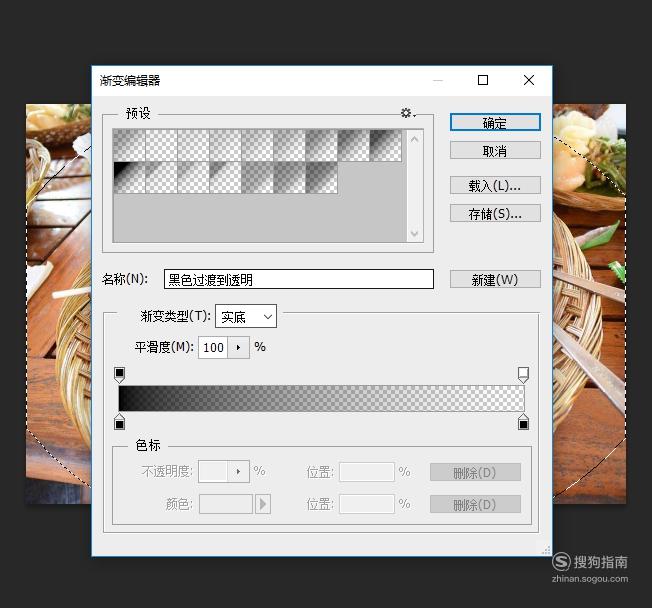The image size is (652, 608).
Task: Select the right color stop below the gradient bar
Action: 523,422
